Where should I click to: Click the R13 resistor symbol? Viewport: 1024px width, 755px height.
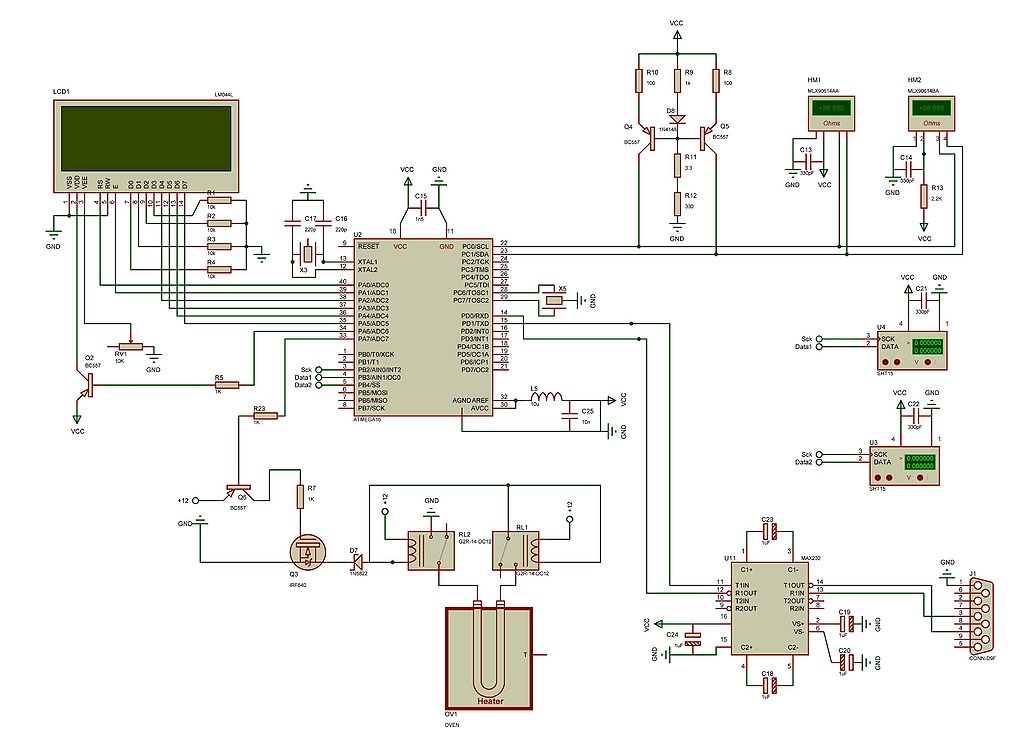(924, 196)
